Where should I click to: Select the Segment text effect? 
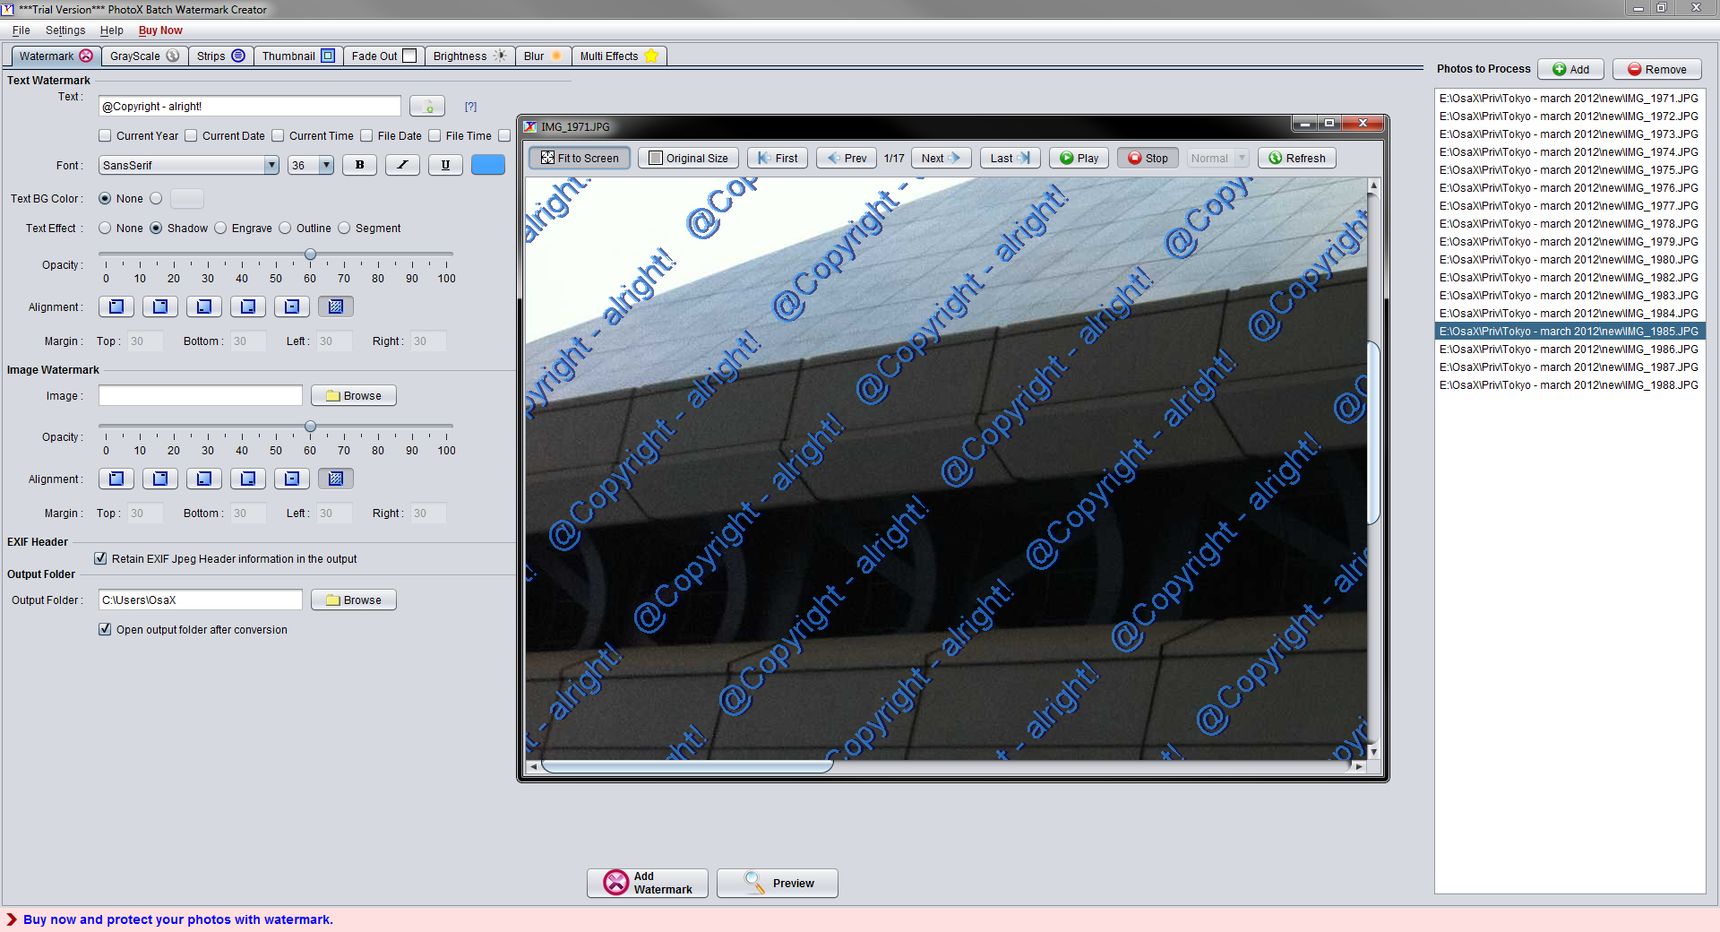344,228
